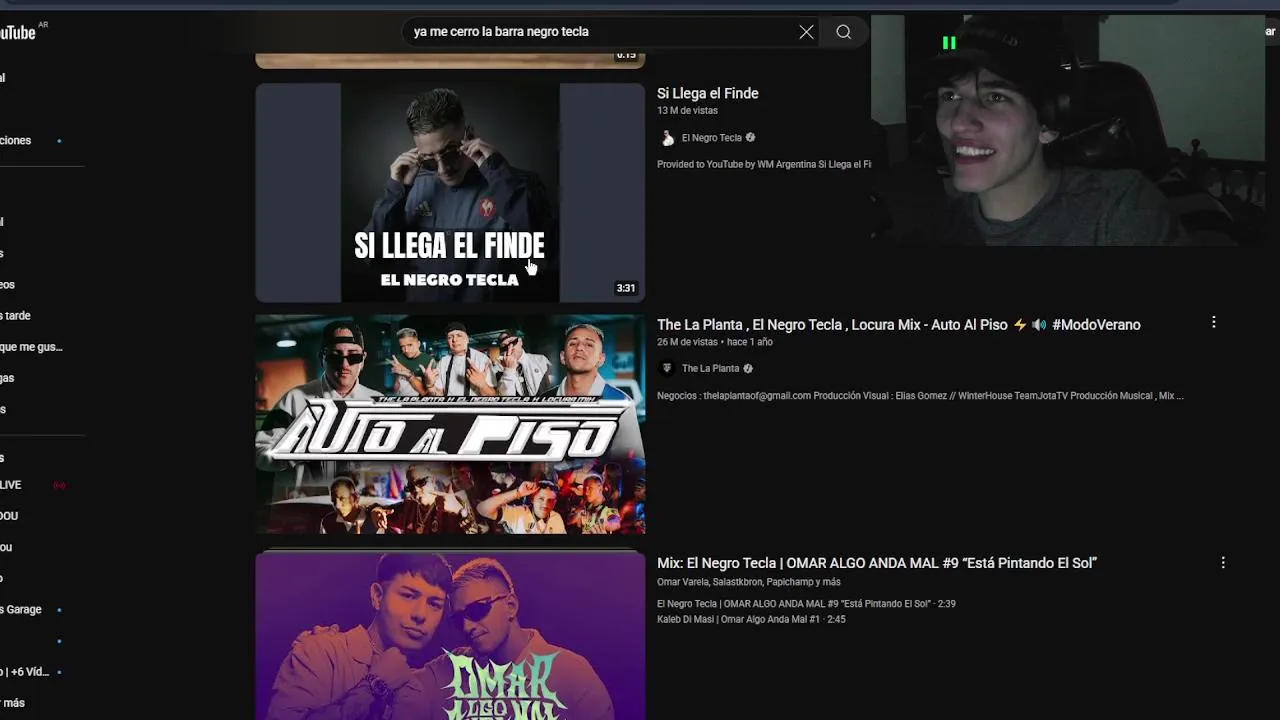Click the green pause indicator on webcam overlay

coord(949,43)
